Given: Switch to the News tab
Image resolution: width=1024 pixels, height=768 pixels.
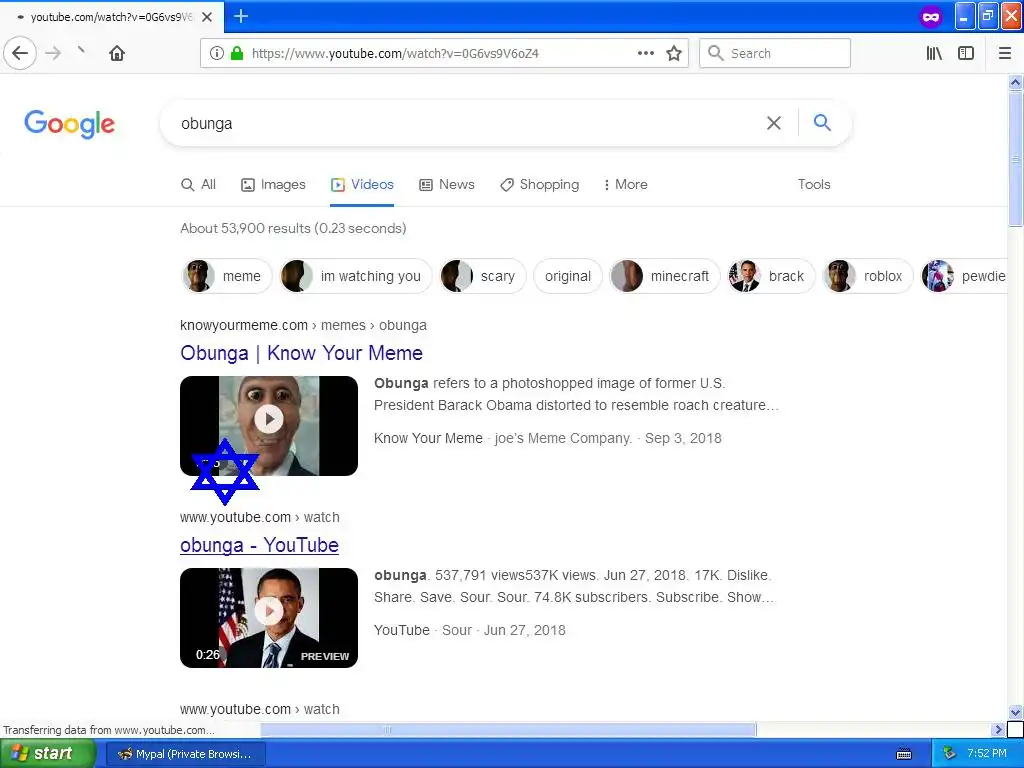Looking at the screenshot, I should 447,185.
